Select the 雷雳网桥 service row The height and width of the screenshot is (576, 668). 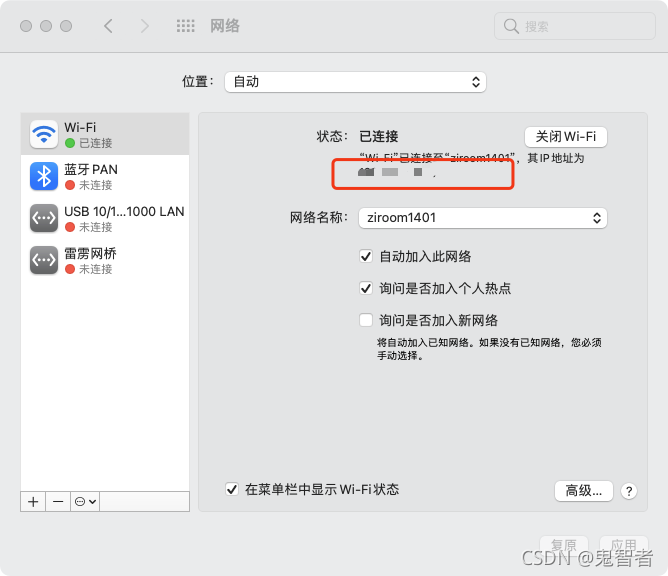pyautogui.click(x=105, y=260)
